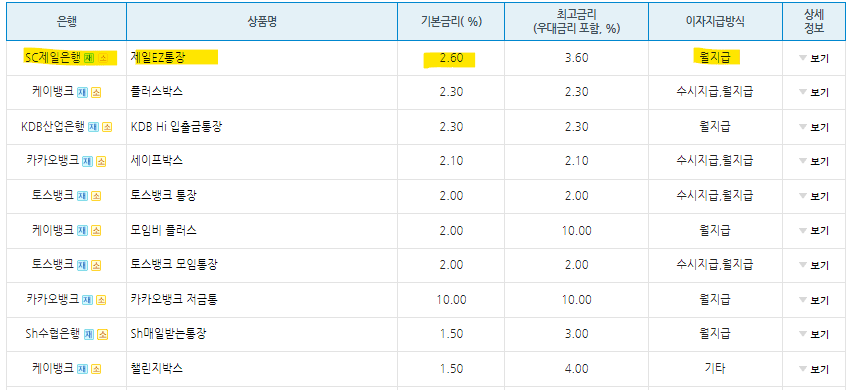The width and height of the screenshot is (855, 390).
Task: Click the 소 badge beside Sh수협은행
Action: [103, 334]
